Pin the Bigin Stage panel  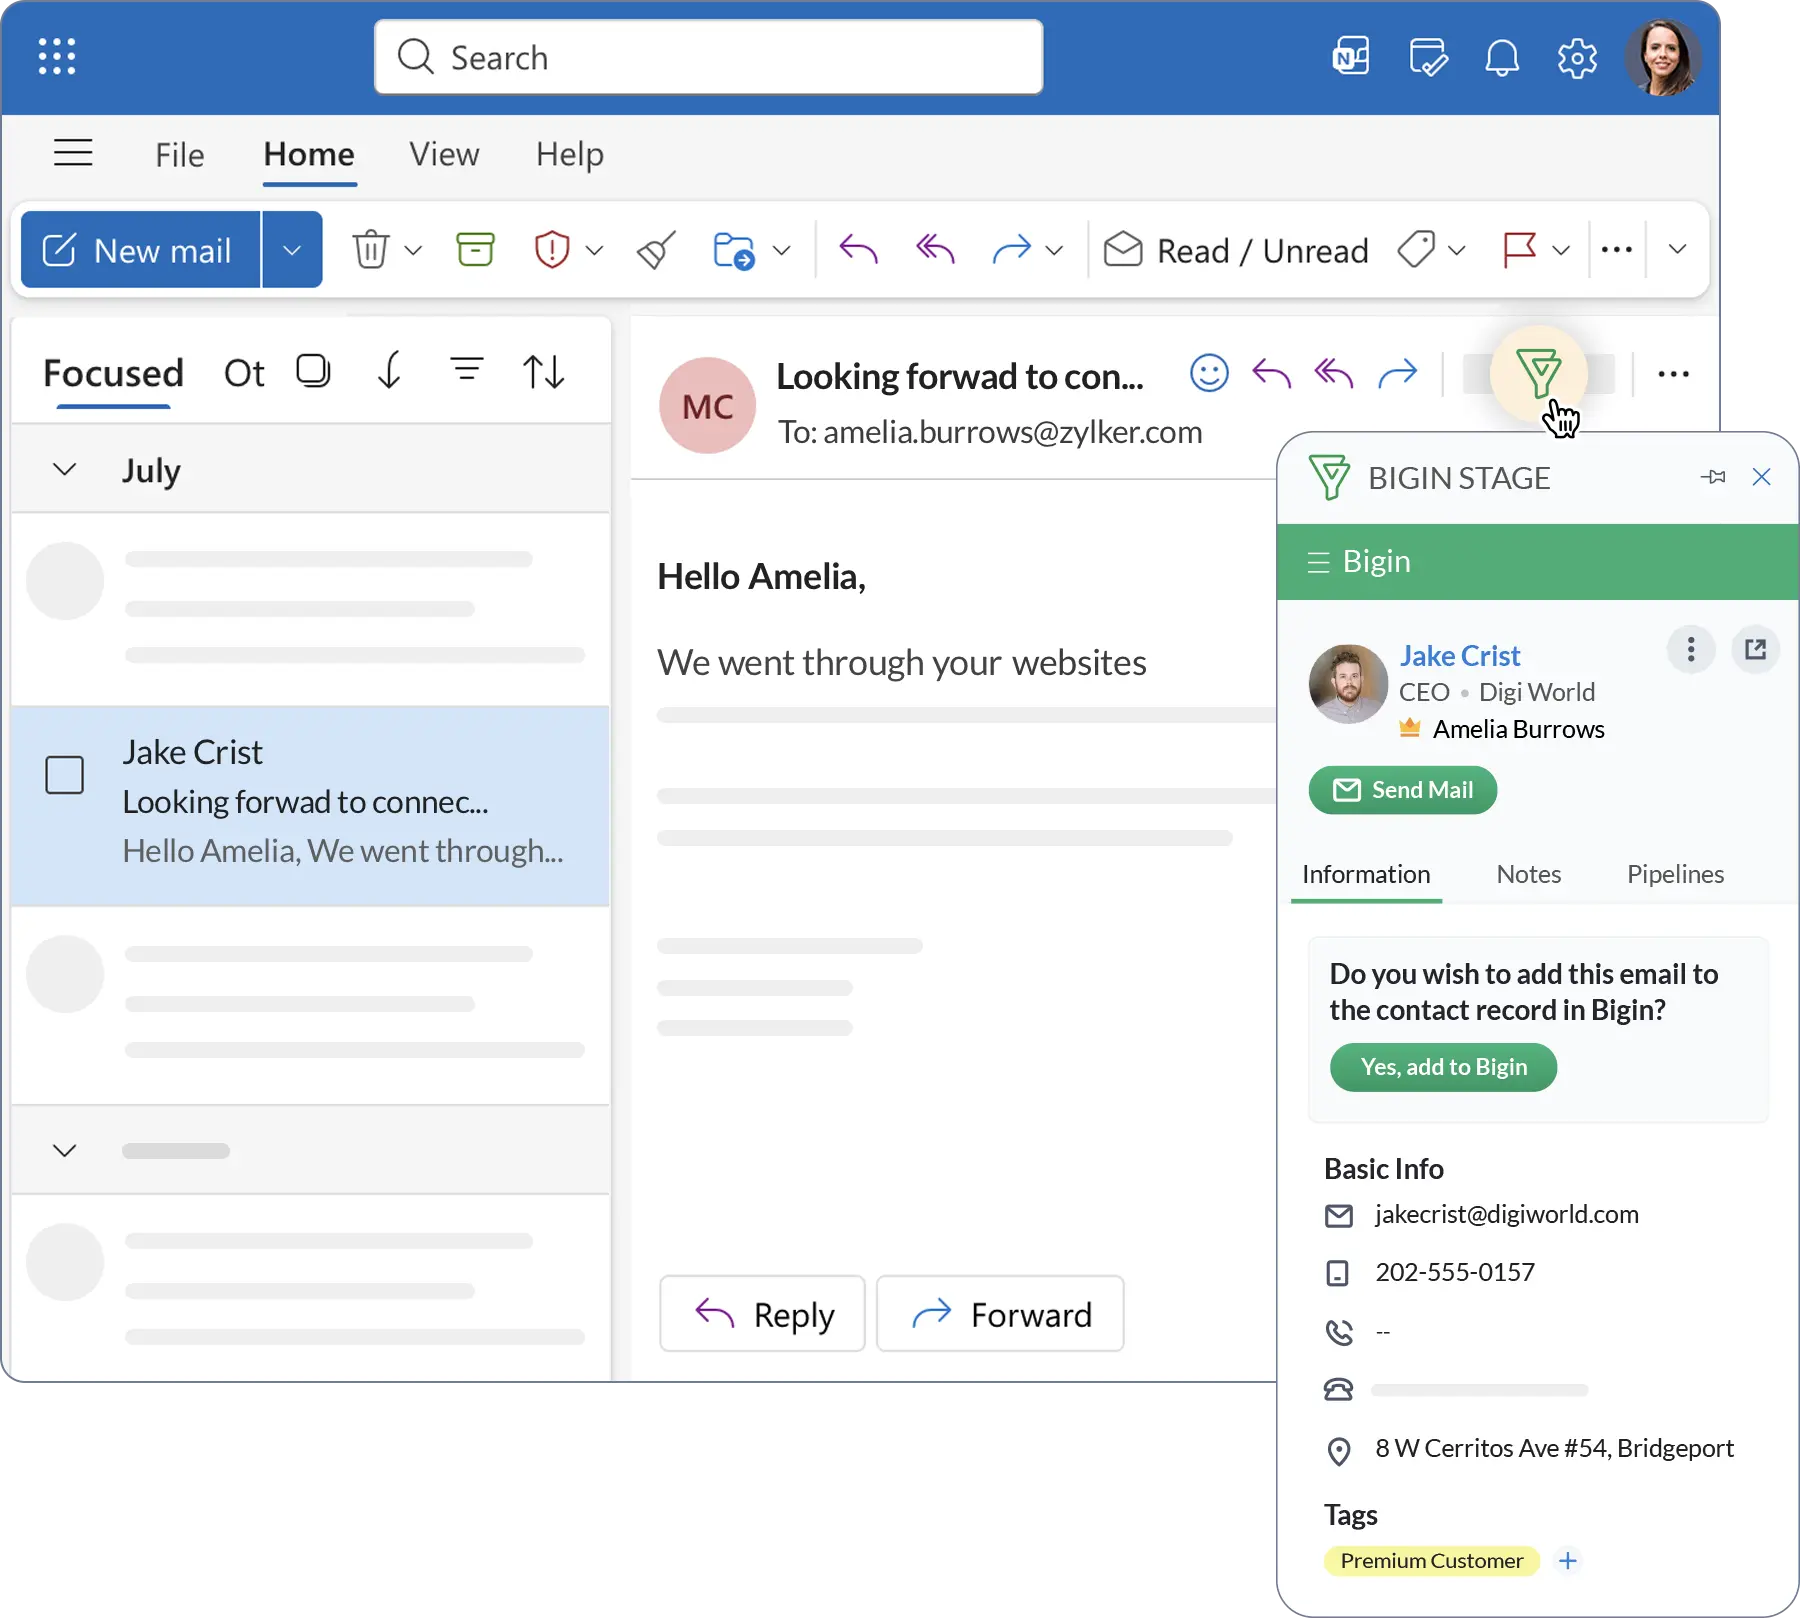pyautogui.click(x=1713, y=477)
